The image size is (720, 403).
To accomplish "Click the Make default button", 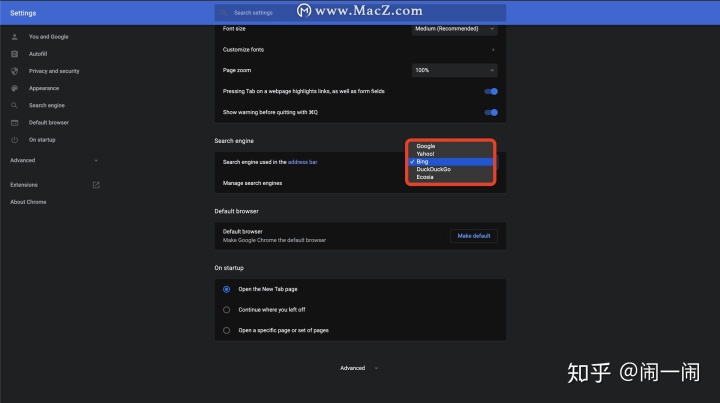I will click(474, 236).
